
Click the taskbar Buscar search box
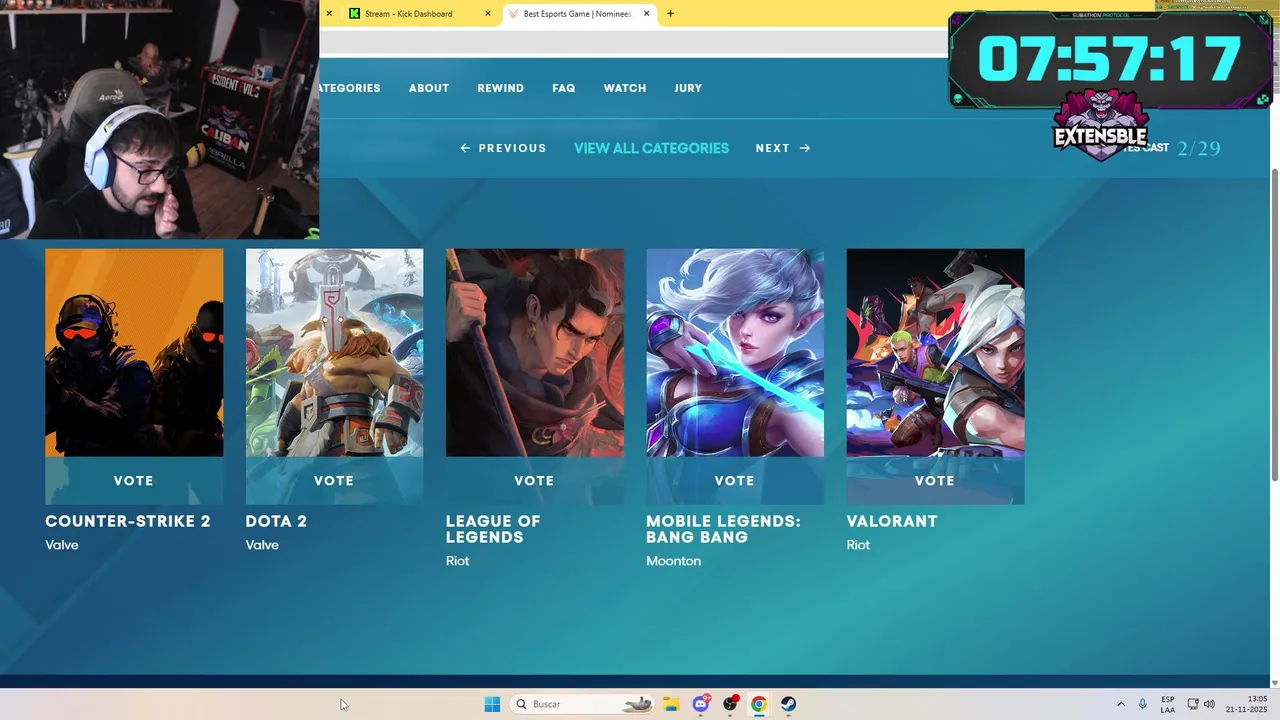tap(584, 704)
